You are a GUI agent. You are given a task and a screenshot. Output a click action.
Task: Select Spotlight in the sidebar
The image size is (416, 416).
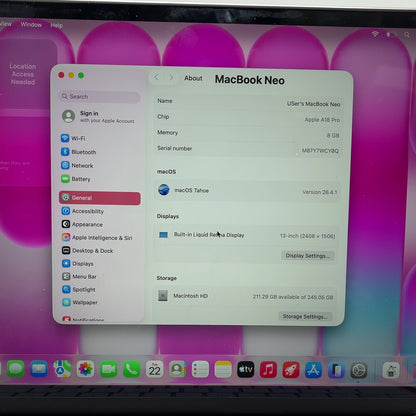[x=79, y=289]
